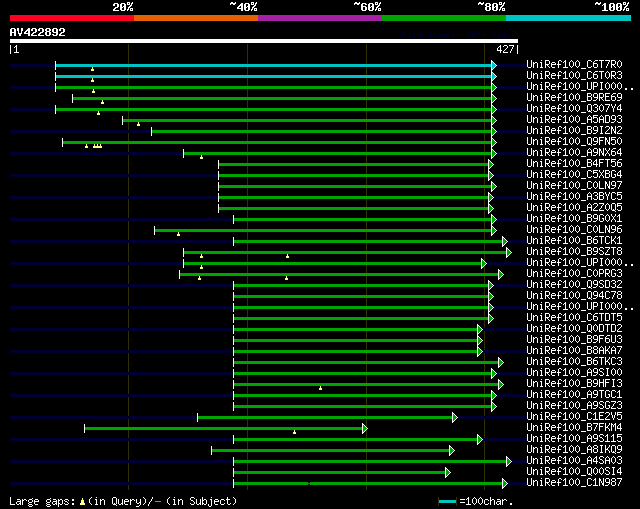Viewport: 640px width, 509px height.
Task: Click the yellow gap marker on UniRef100_B9HFI3 bar
Action: pyautogui.click(x=320, y=388)
